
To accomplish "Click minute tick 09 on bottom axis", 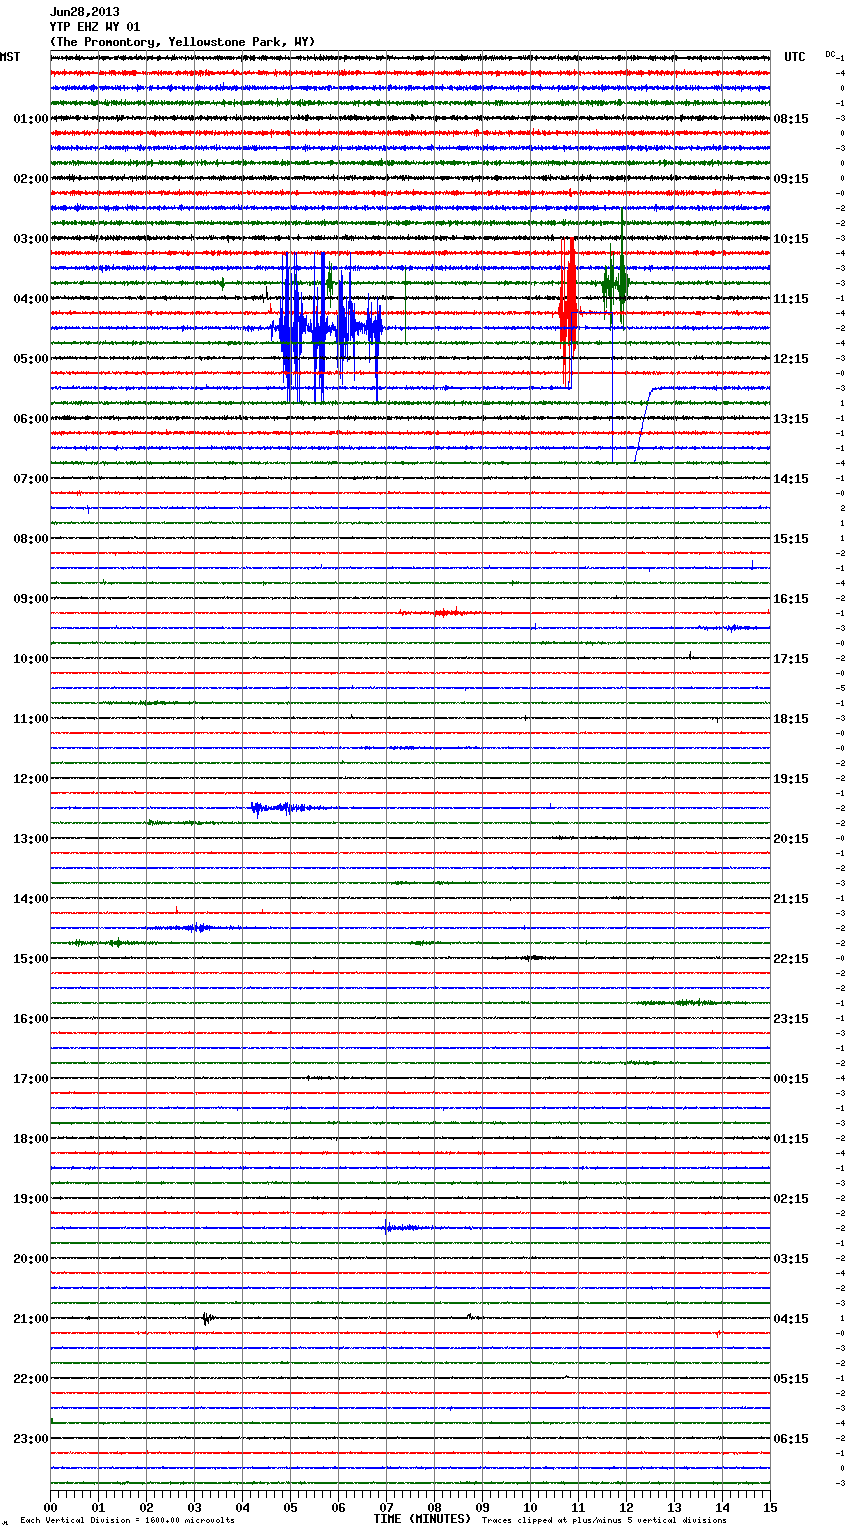I will tap(482, 1507).
